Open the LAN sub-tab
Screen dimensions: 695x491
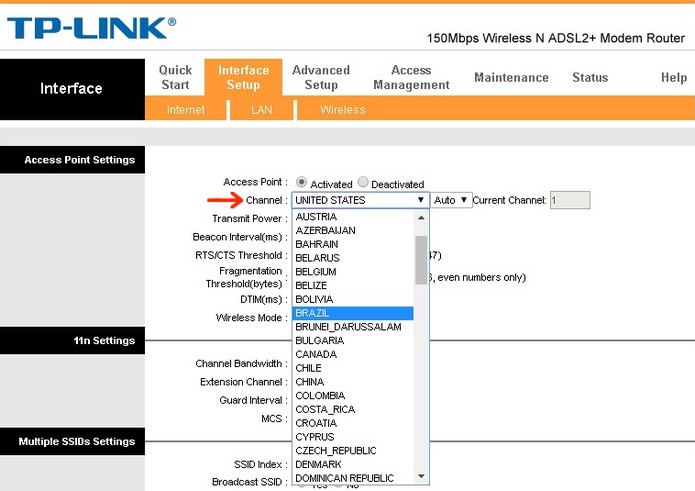pyautogui.click(x=262, y=110)
